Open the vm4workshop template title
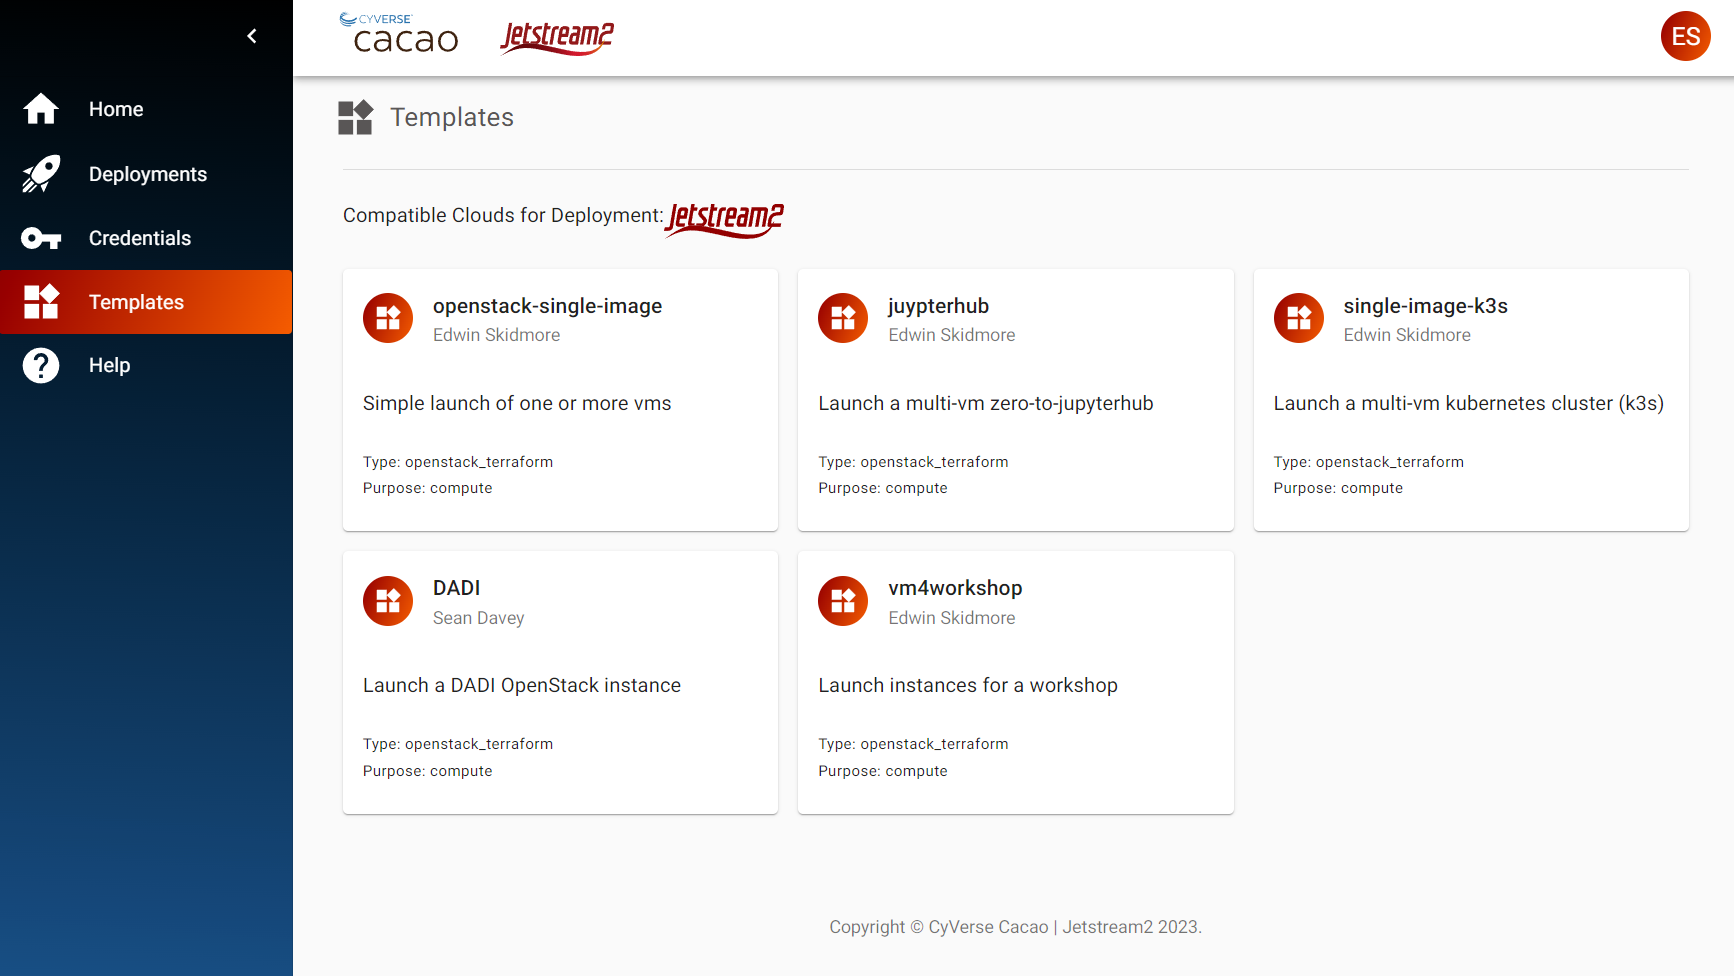Image resolution: width=1734 pixels, height=976 pixels. pos(955,588)
